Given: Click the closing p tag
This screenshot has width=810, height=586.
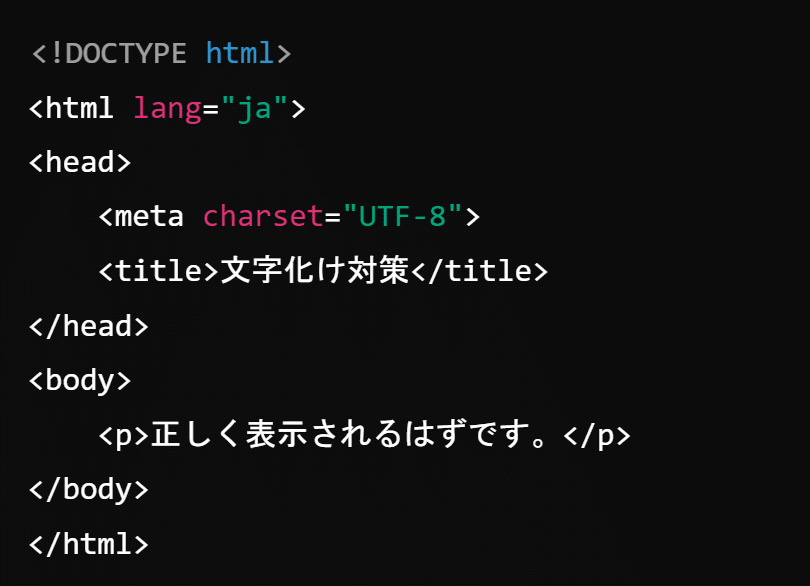Looking at the screenshot, I should 597,435.
